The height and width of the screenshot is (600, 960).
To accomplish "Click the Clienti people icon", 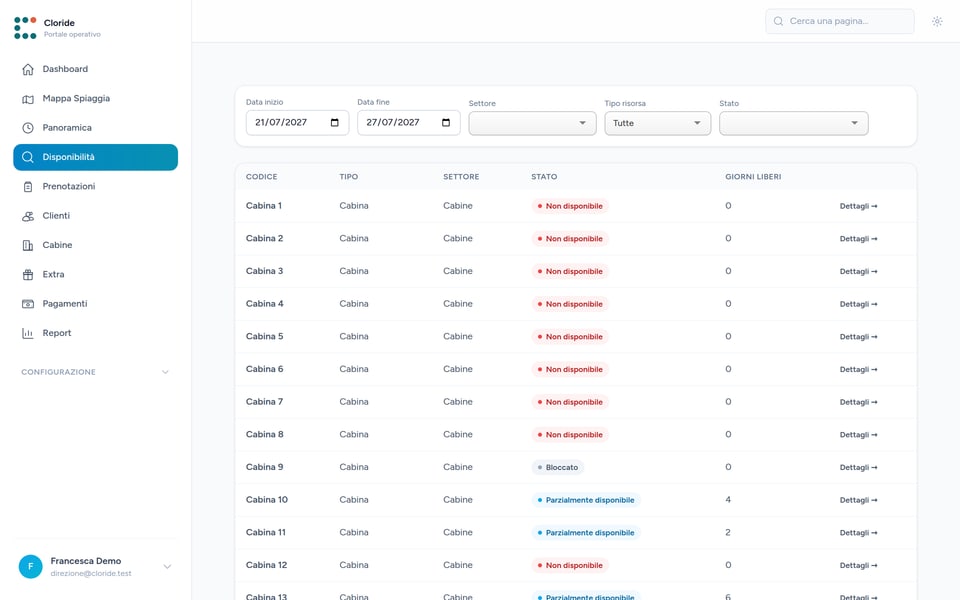I will [28, 216].
